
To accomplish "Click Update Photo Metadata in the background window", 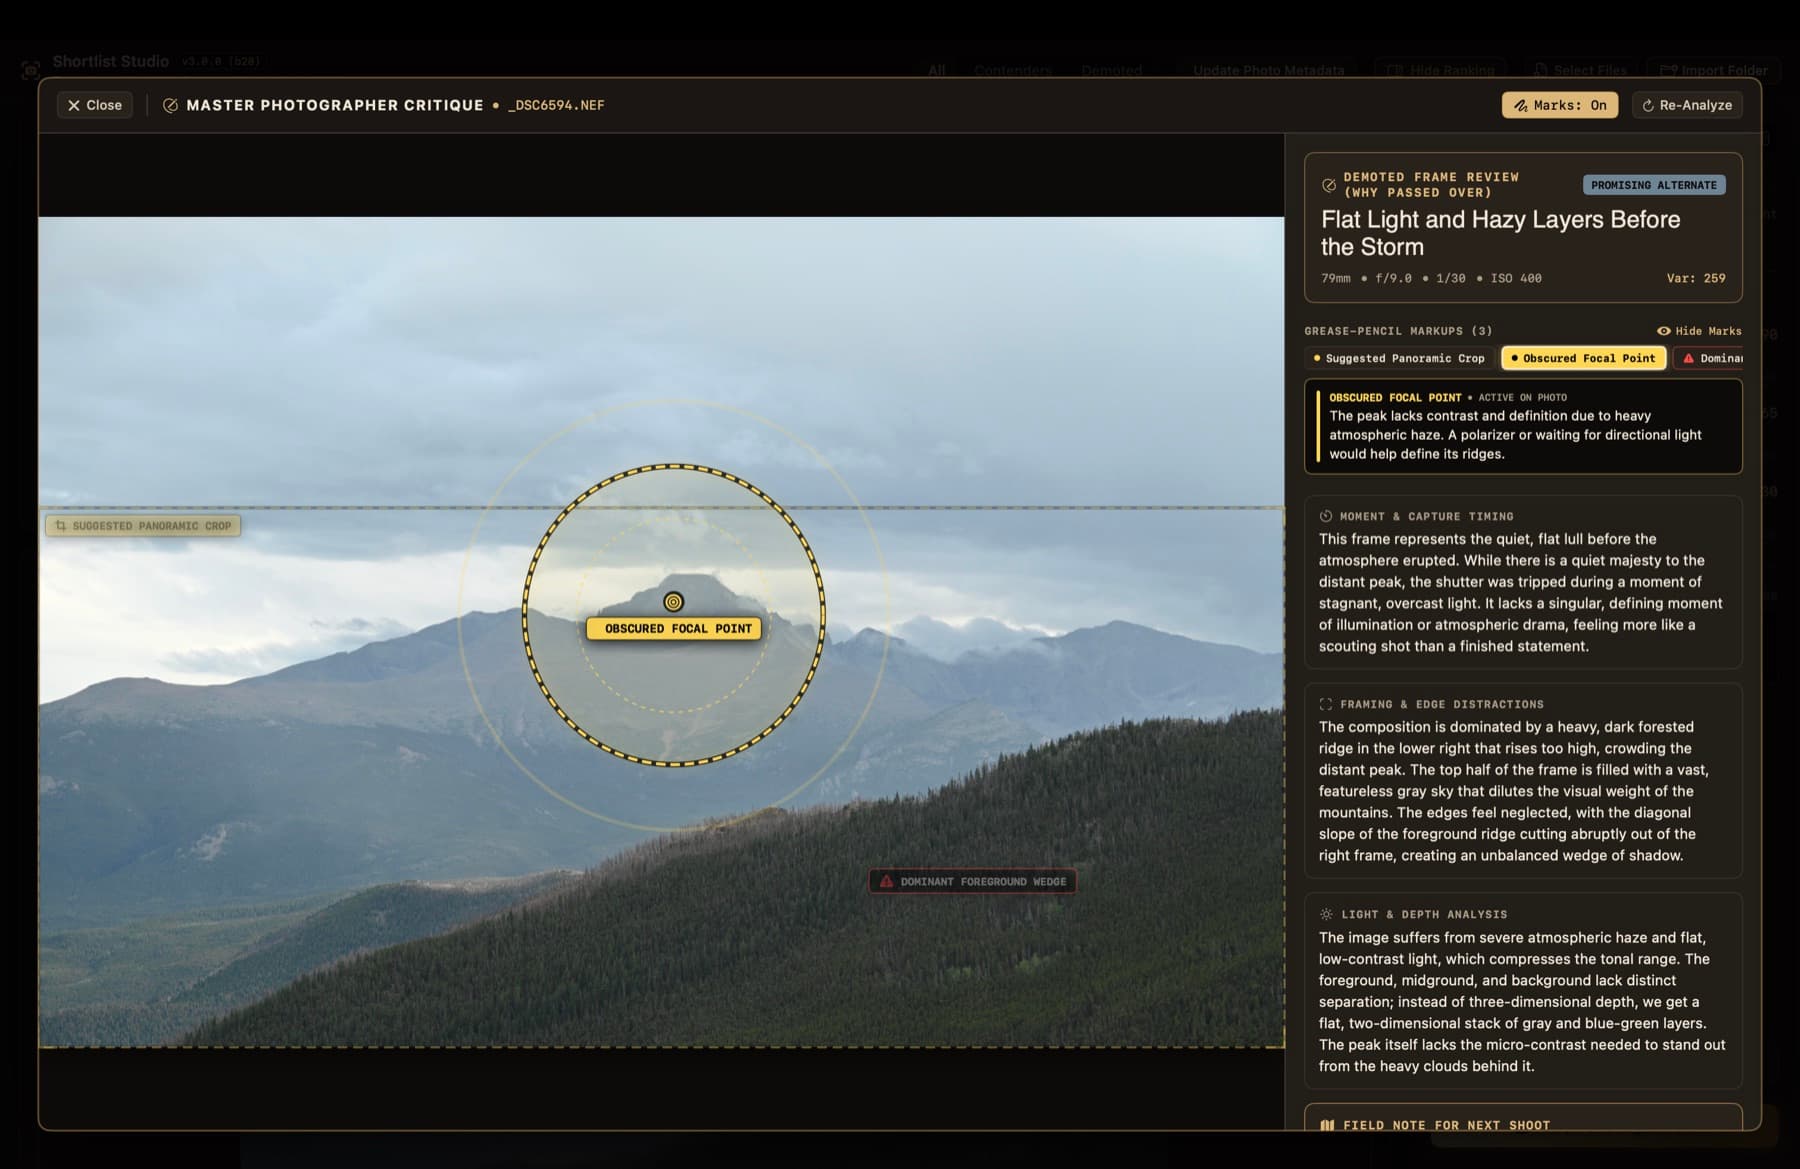I will coord(1268,70).
